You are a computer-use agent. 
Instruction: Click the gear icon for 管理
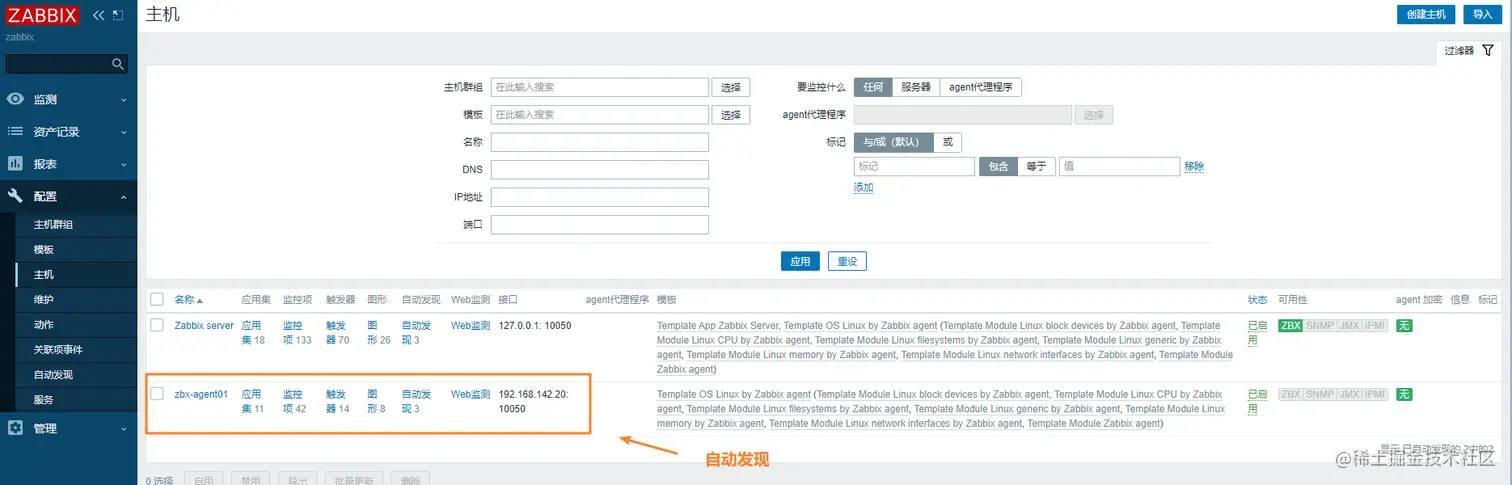tap(15, 428)
